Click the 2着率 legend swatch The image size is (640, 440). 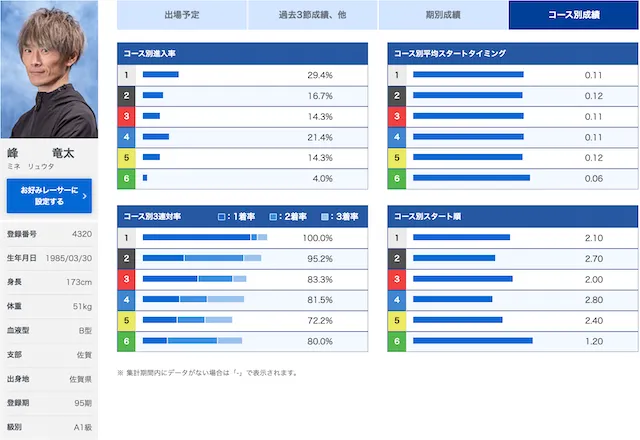tap(274, 216)
